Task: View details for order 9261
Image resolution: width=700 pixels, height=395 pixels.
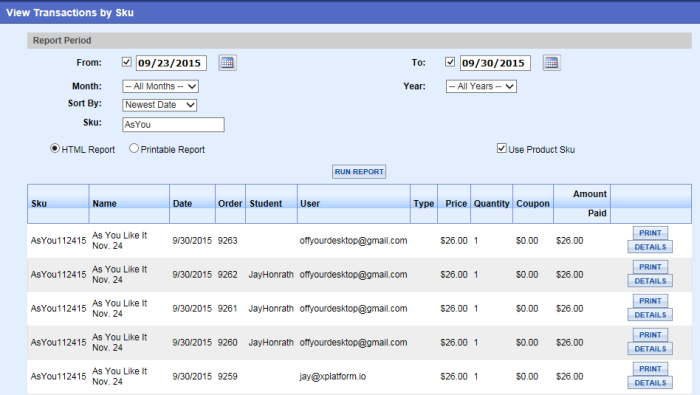Action: (x=650, y=315)
